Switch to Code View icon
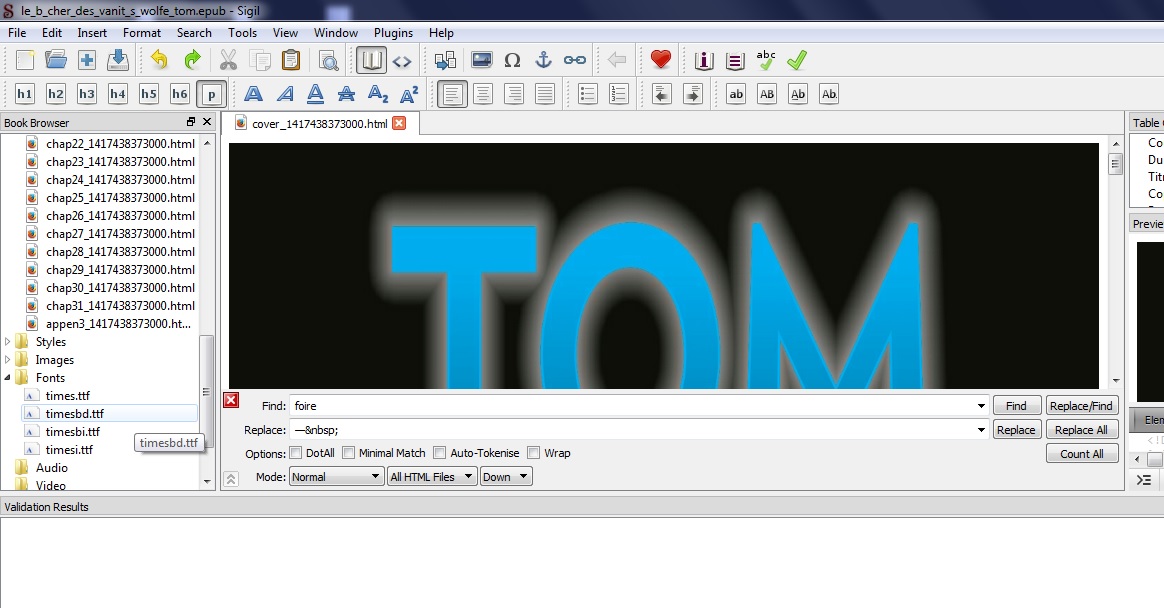The height and width of the screenshot is (608, 1164). point(402,60)
